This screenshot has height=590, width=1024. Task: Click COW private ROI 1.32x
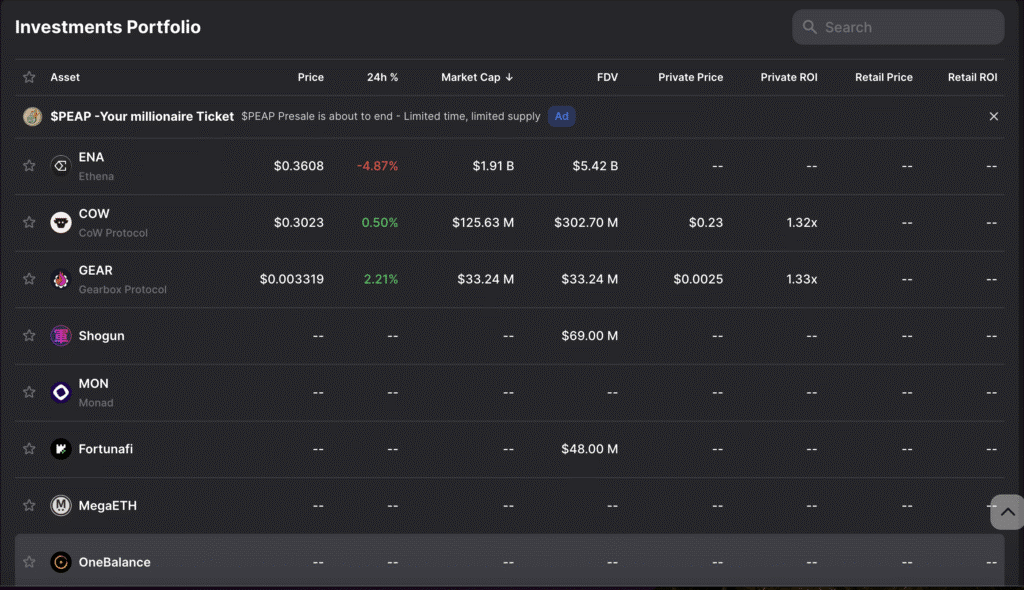click(x=802, y=222)
